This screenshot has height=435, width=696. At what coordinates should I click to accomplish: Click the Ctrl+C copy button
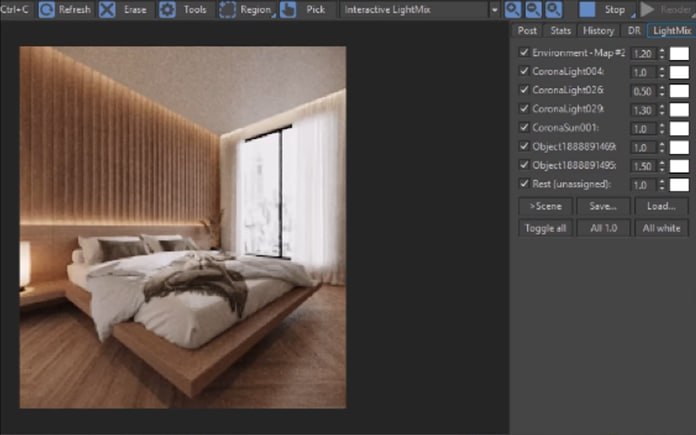(x=15, y=9)
